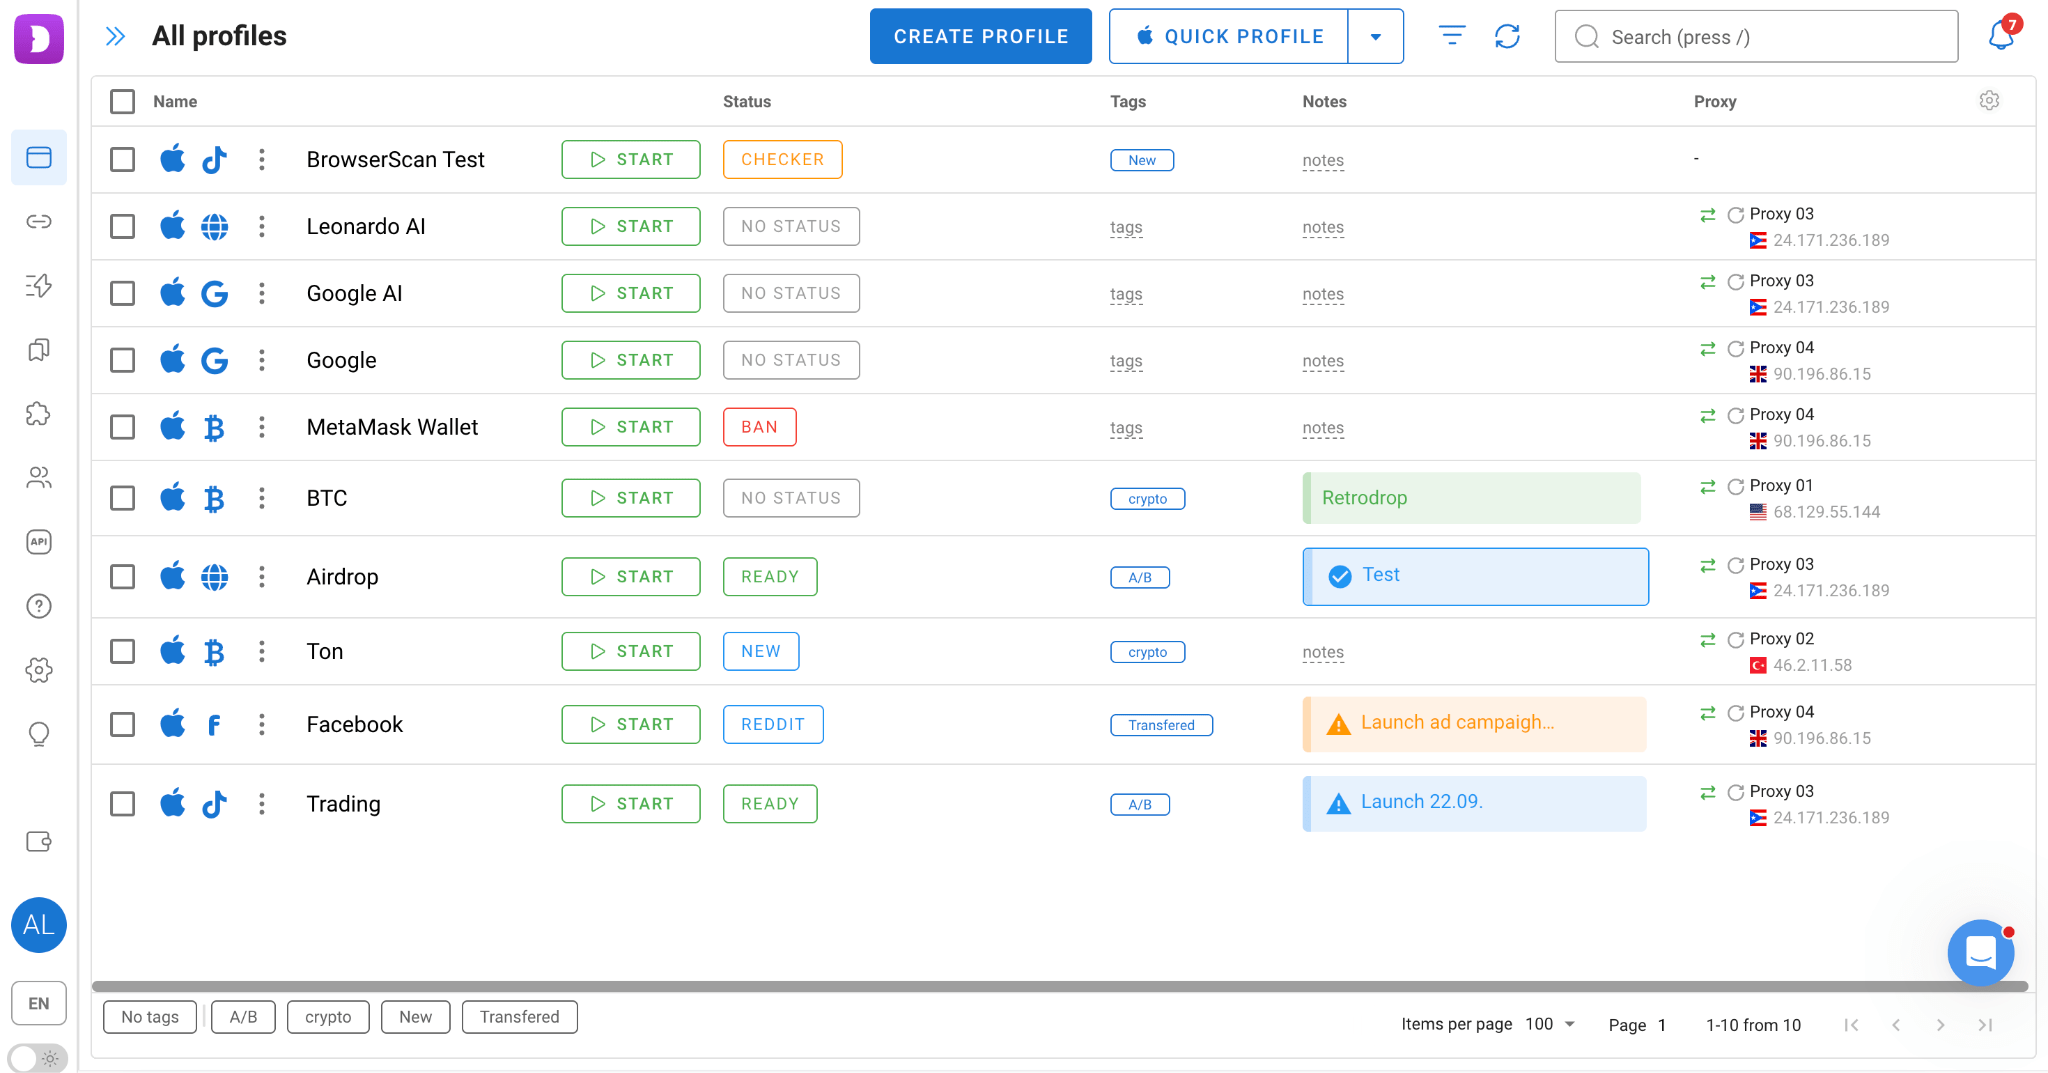Filter by the Transfered tag tab
Viewport: 2048px width, 1073px height.
coord(519,1017)
